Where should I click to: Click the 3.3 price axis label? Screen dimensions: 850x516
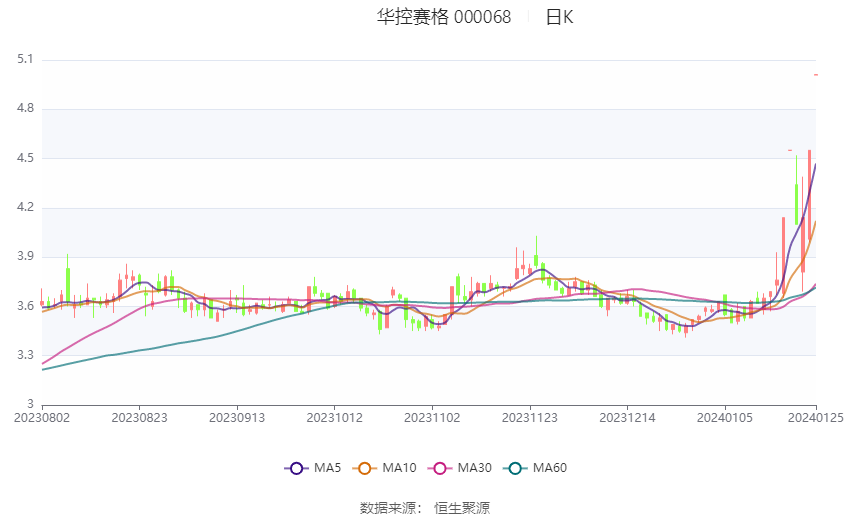pyautogui.click(x=25, y=355)
